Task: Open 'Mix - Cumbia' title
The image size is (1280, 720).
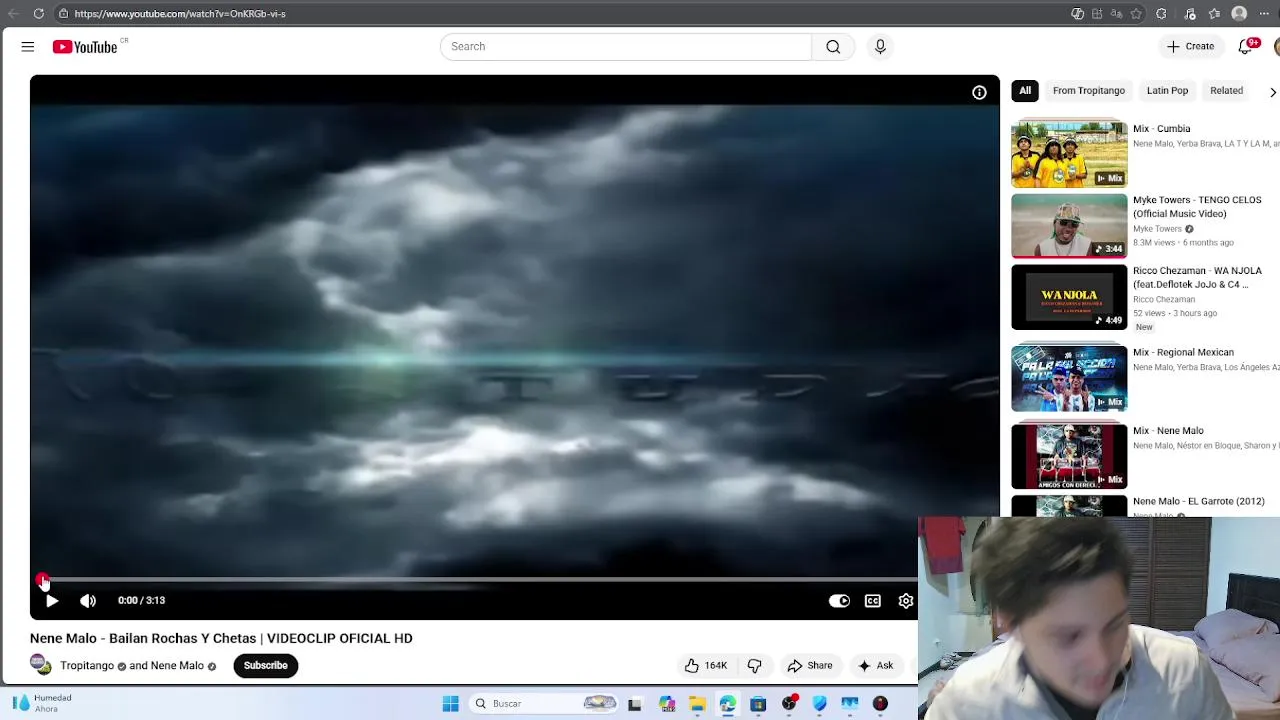Action: pyautogui.click(x=1162, y=128)
